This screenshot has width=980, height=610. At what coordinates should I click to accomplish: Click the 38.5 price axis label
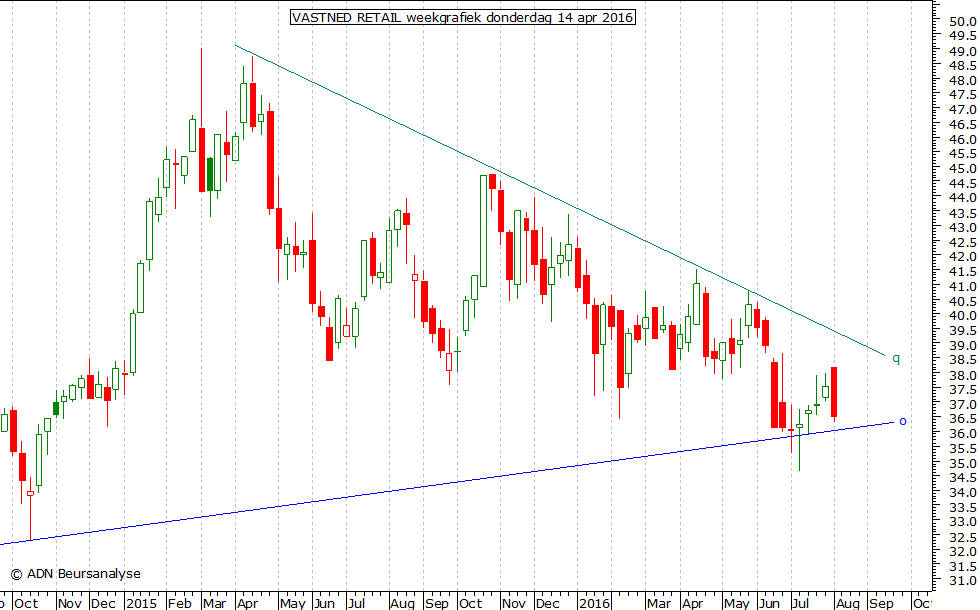pos(963,360)
